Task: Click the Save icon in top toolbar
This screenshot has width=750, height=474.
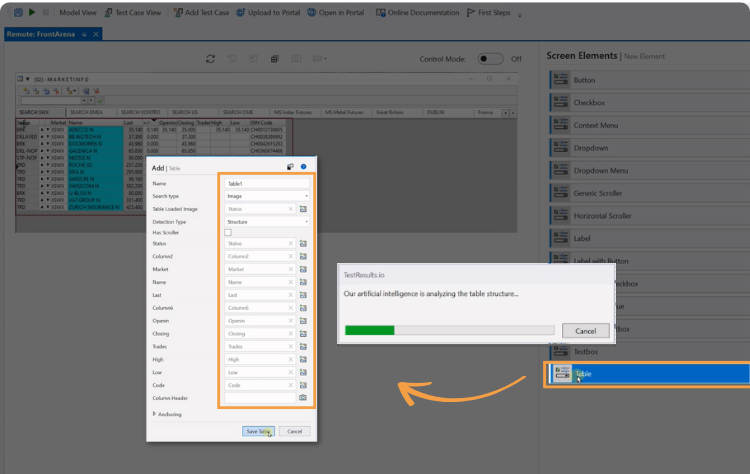Action: pos(18,12)
